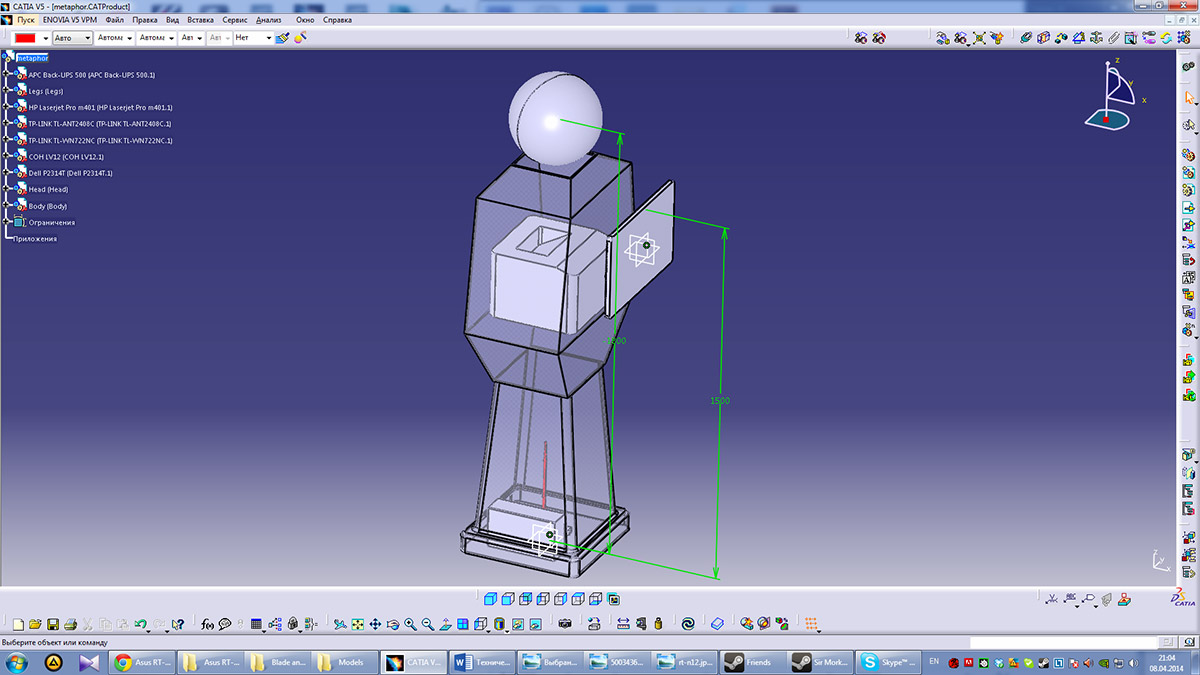Image resolution: width=1200 pixels, height=675 pixels.
Task: Expand the Body (Body) tree node
Action: 6,206
